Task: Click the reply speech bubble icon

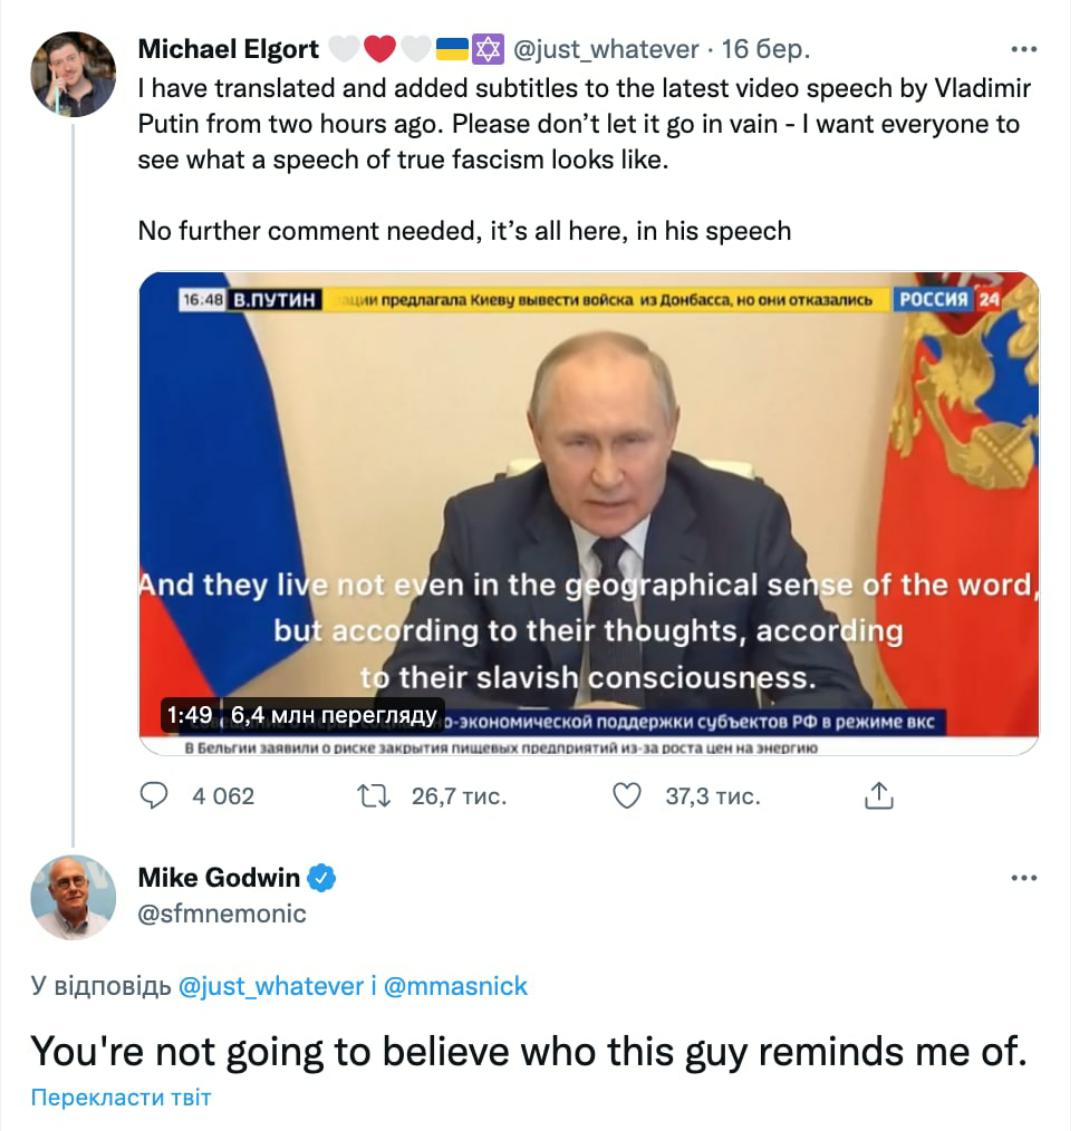Action: pyautogui.click(x=153, y=796)
